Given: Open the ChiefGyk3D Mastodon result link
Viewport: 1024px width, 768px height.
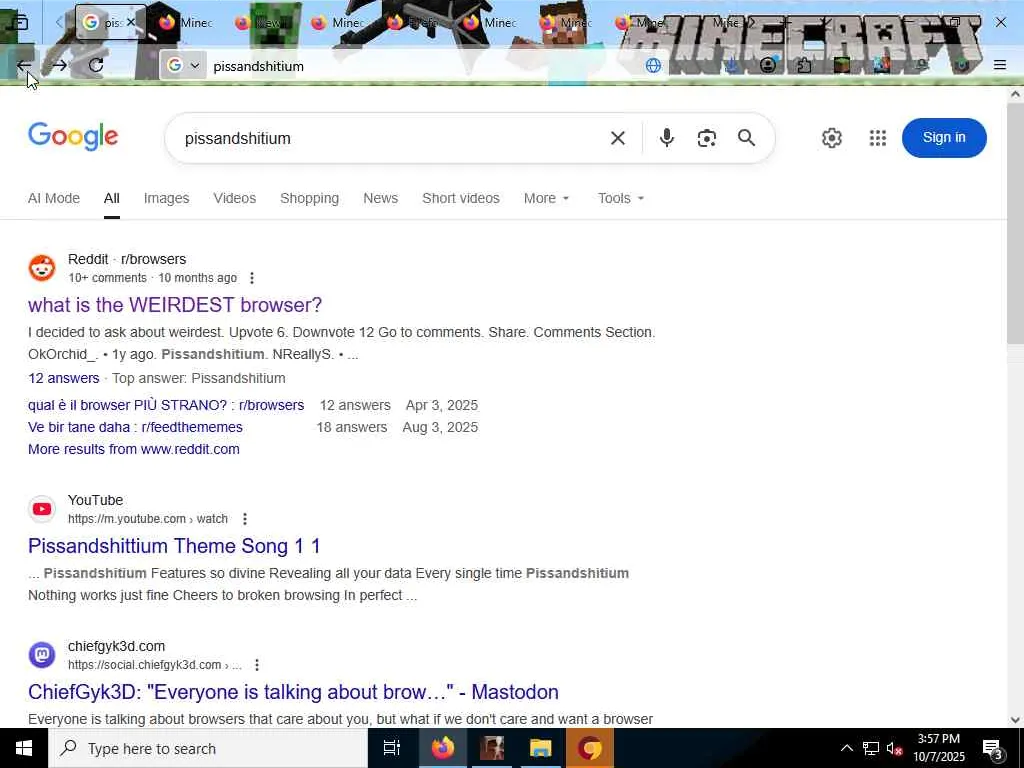Looking at the screenshot, I should coord(293,692).
